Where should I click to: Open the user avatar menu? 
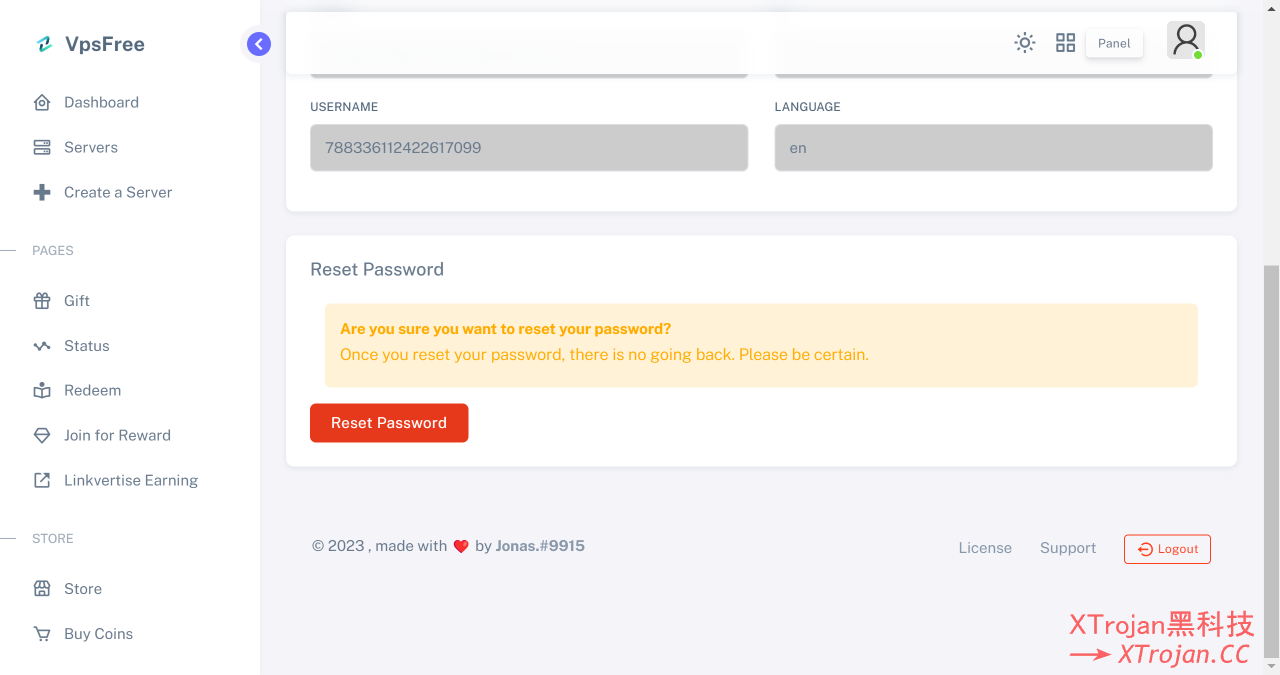click(x=1186, y=40)
